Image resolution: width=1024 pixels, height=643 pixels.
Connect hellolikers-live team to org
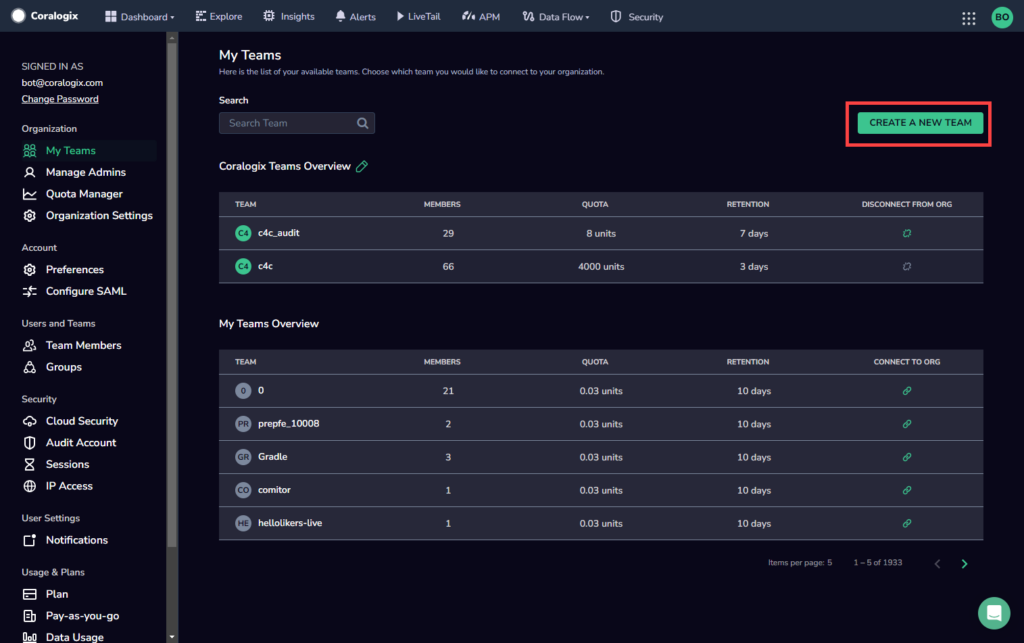point(906,523)
